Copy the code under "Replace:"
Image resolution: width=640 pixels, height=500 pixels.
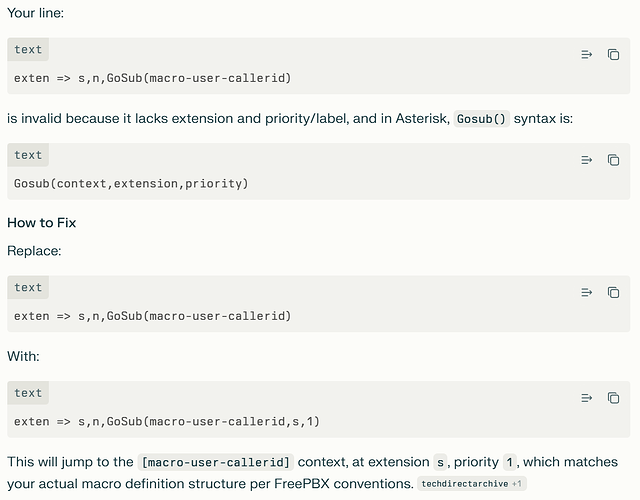pyautogui.click(x=613, y=293)
